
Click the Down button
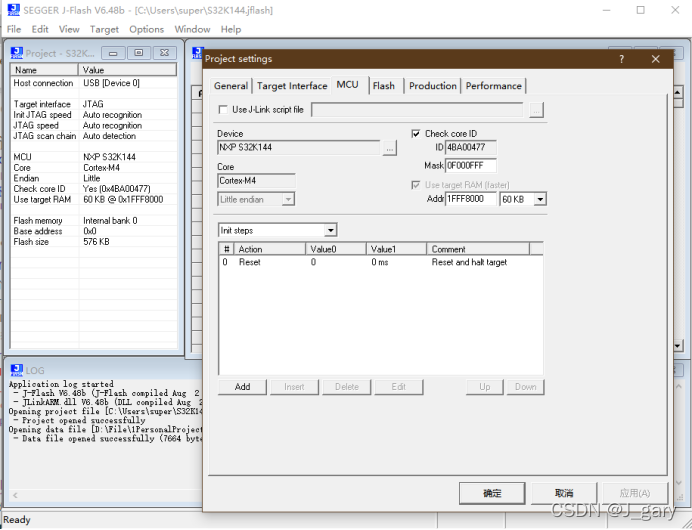[526, 387]
